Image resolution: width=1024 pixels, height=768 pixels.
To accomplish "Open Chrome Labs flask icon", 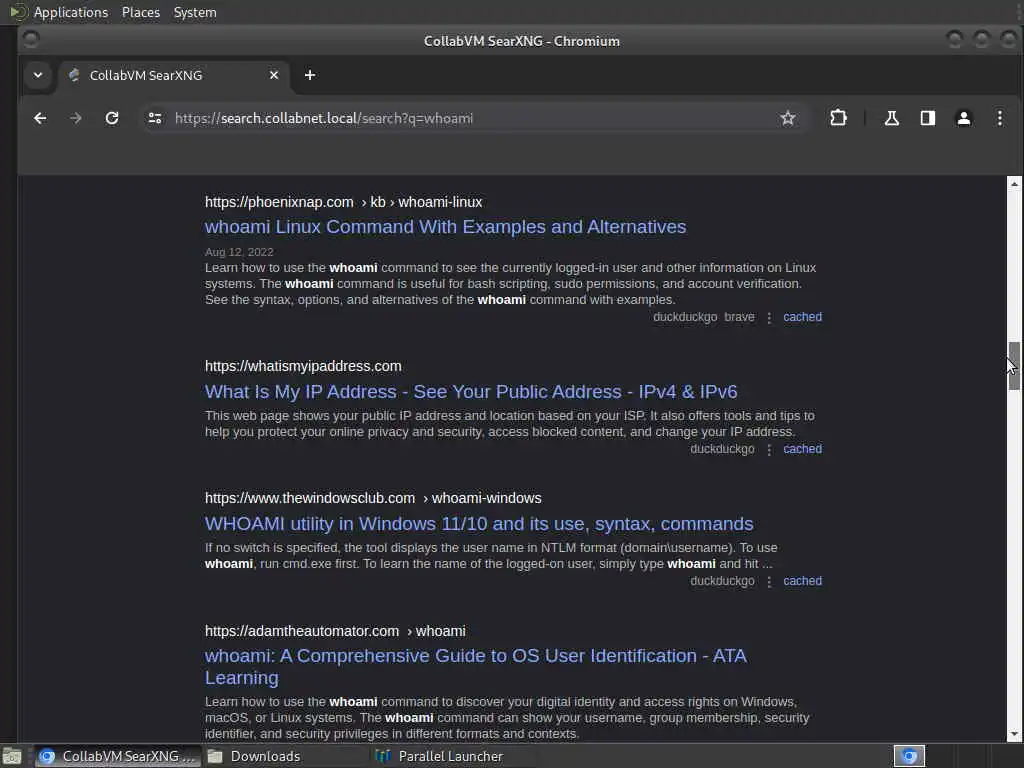I will click(891, 118).
